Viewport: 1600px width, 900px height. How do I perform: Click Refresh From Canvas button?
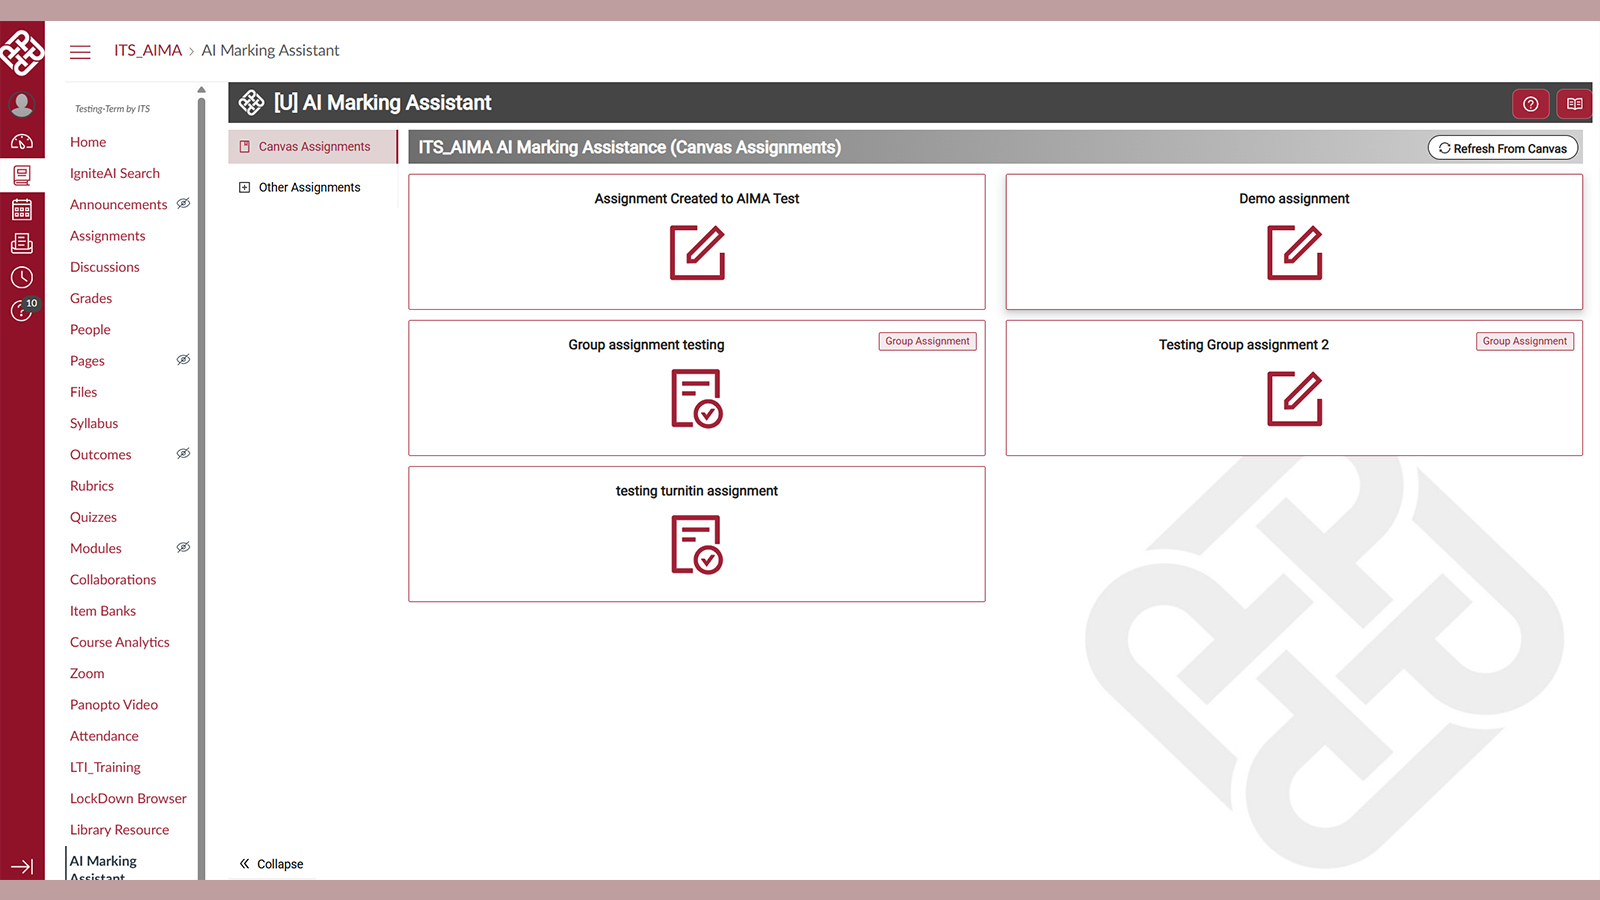[x=1502, y=148]
